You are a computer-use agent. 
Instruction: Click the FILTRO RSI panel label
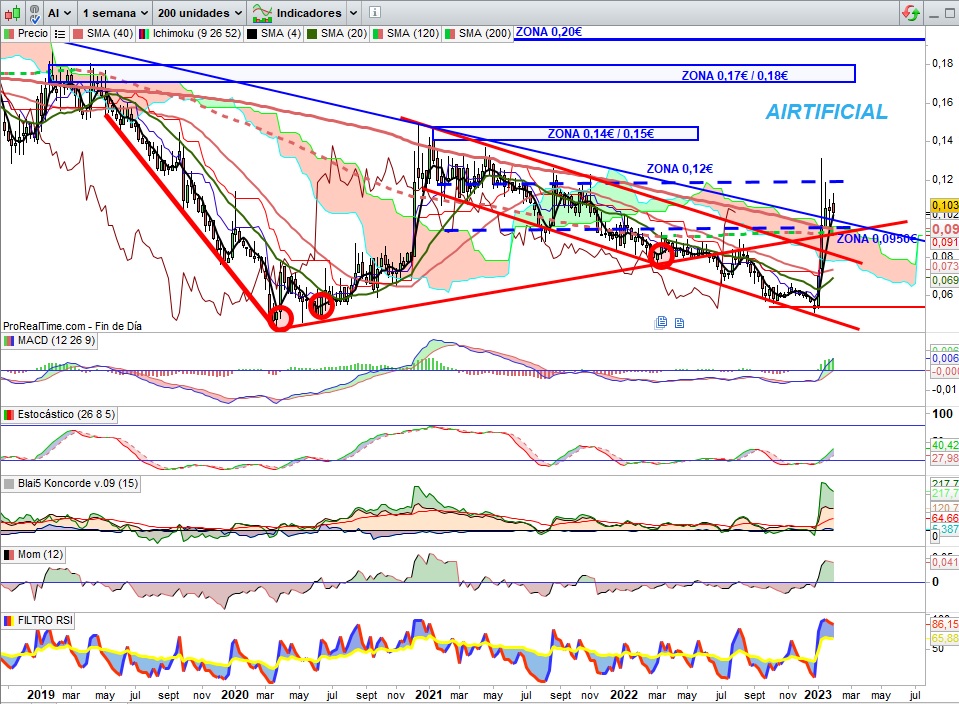coord(46,621)
